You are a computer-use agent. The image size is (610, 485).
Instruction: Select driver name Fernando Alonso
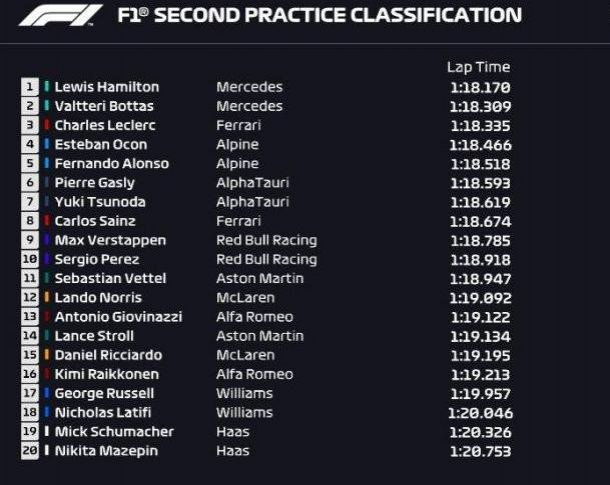112,163
